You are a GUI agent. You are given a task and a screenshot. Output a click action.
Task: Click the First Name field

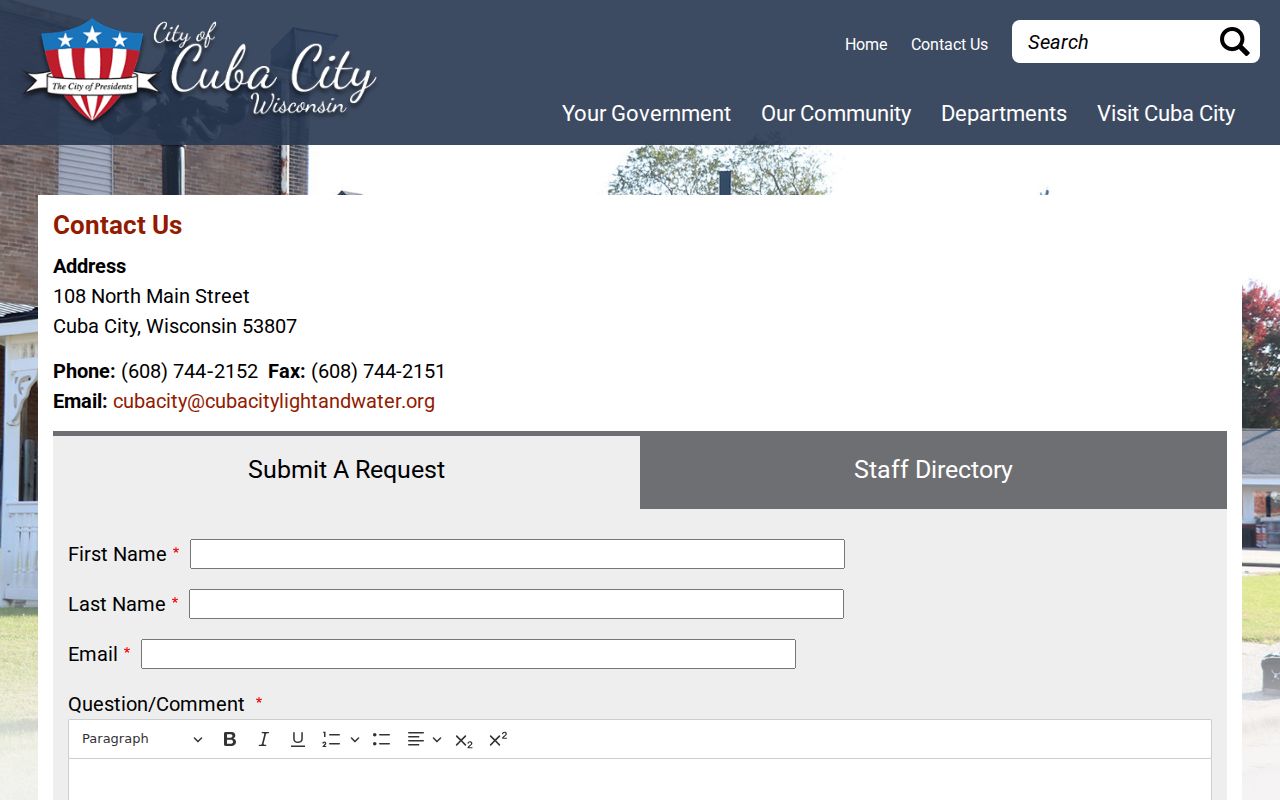(x=517, y=554)
